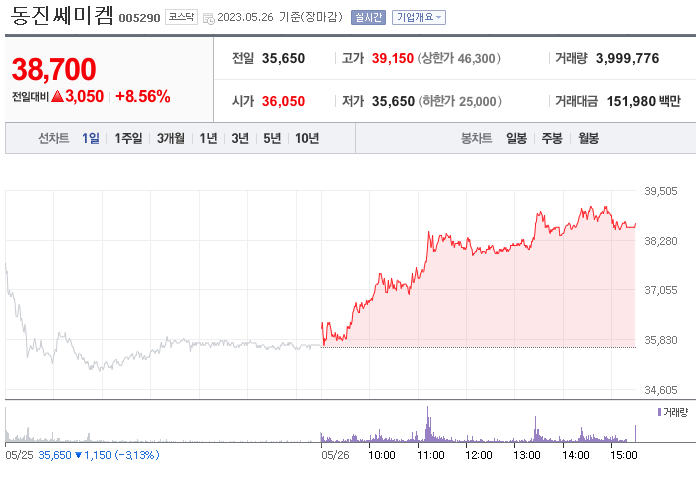Click the 38,280 price axis label
Viewport: 696px width, 481px height.
click(661, 241)
